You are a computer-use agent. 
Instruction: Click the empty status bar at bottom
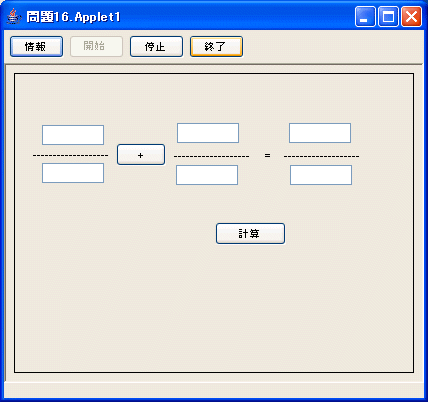tap(214, 389)
